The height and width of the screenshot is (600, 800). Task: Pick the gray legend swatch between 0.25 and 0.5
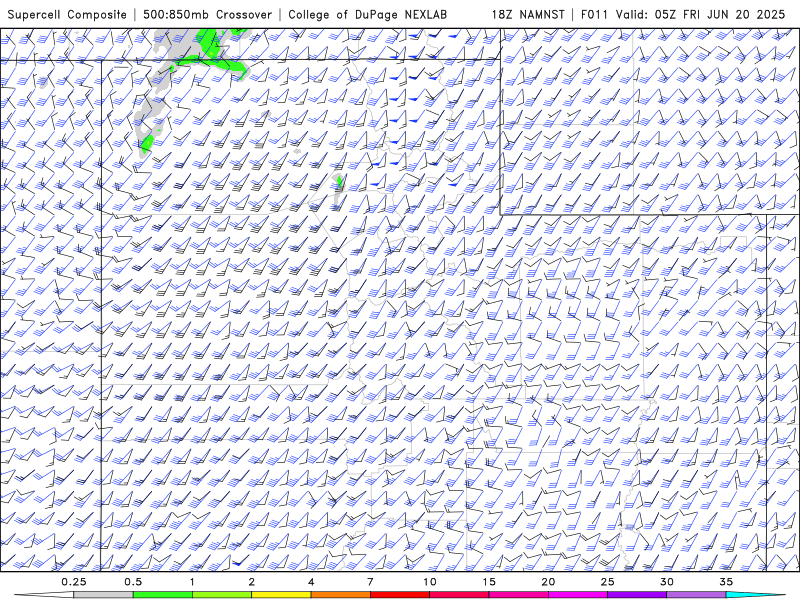point(103,595)
